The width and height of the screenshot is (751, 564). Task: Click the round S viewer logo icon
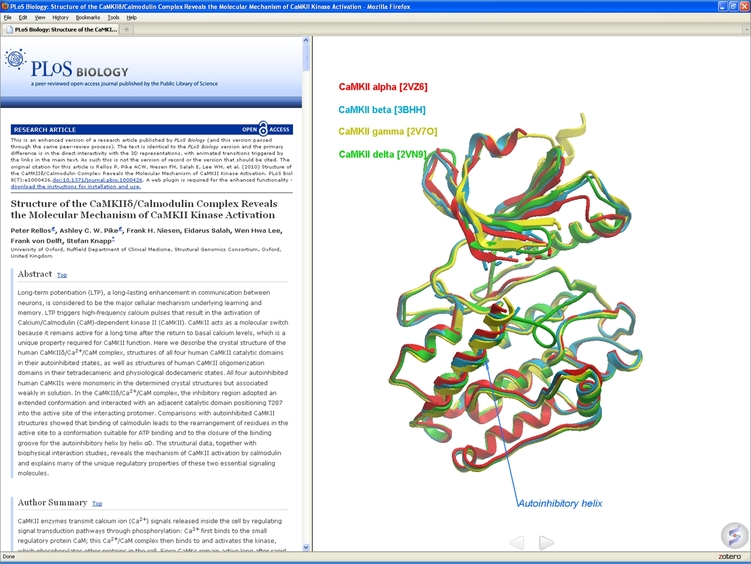[733, 534]
